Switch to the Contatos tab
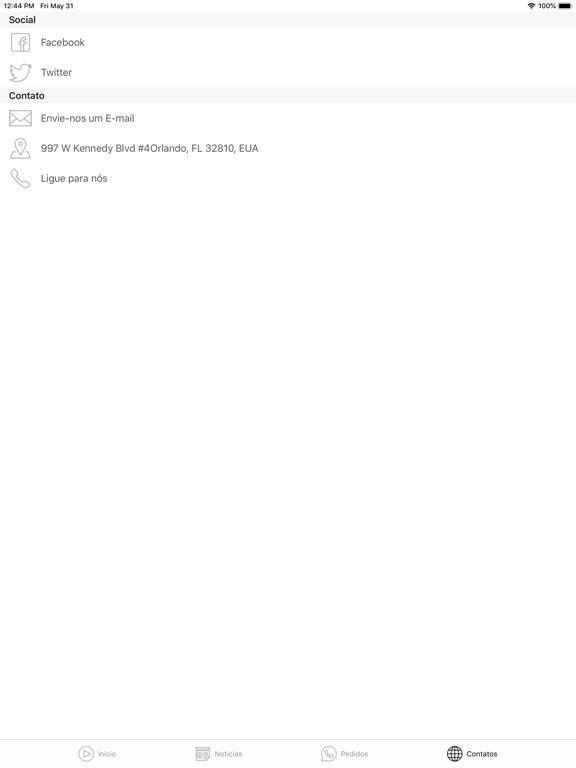This screenshot has width=576, height=768. [472, 753]
